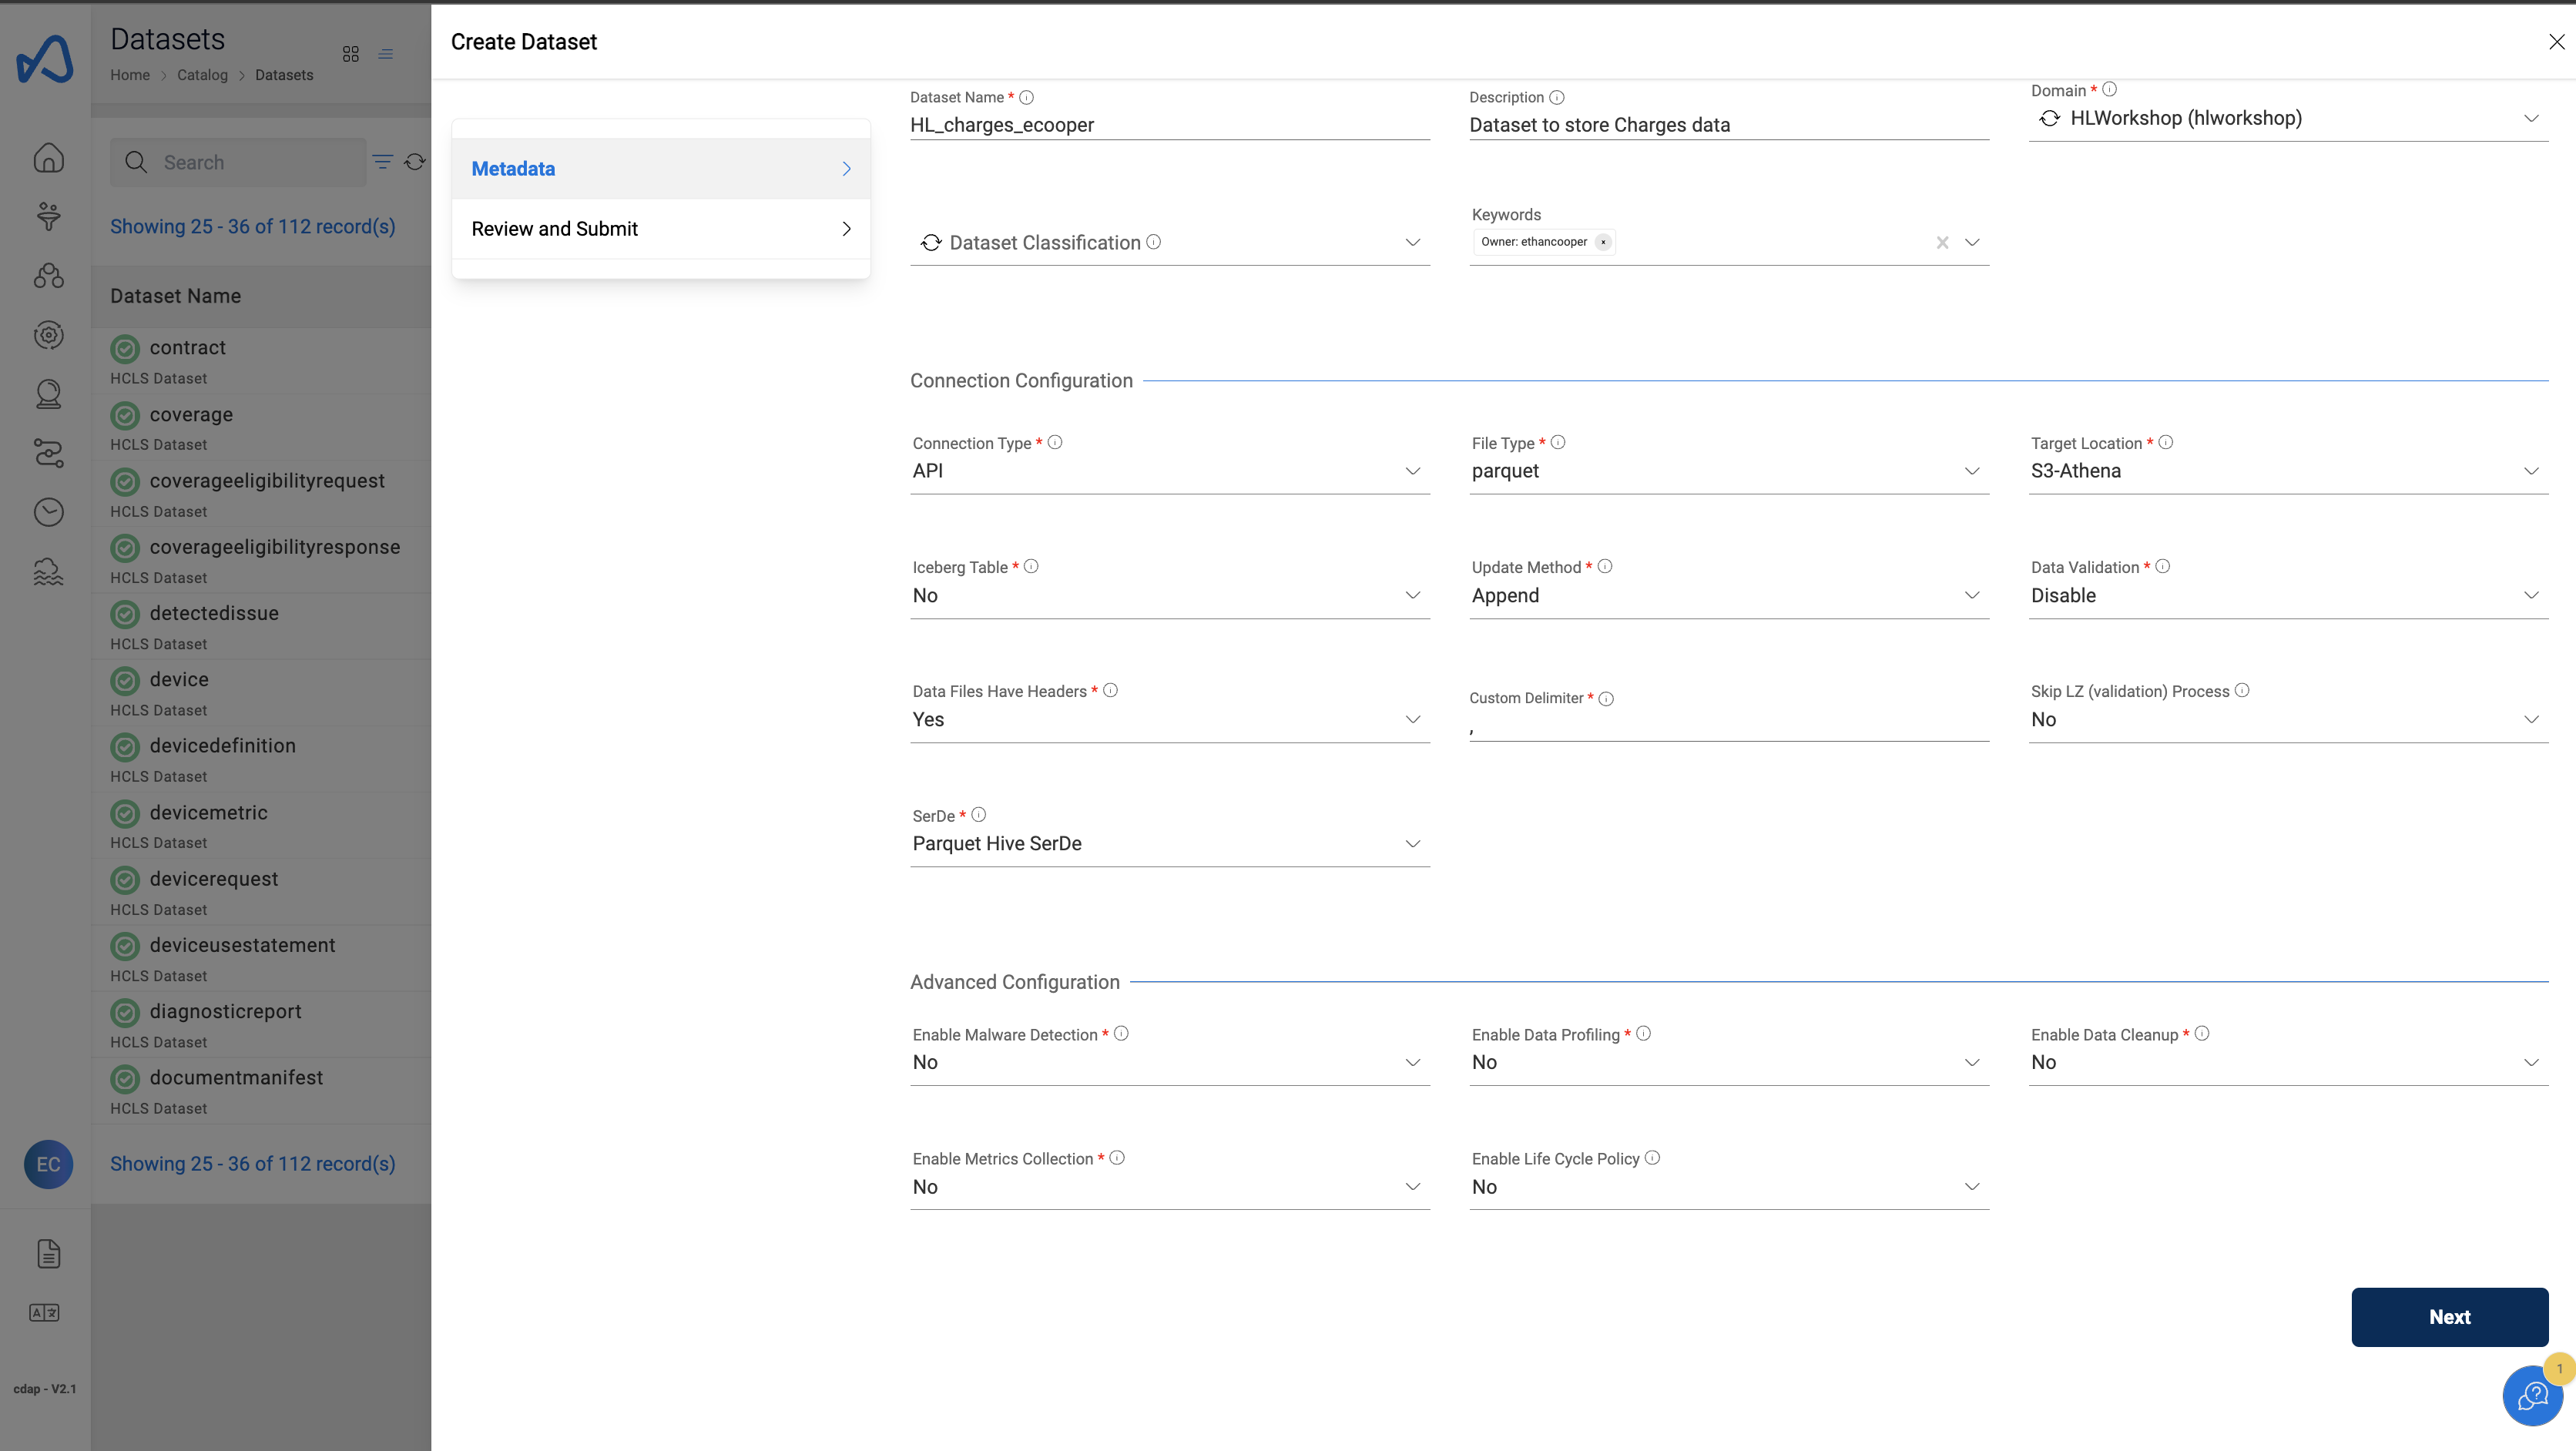Click Catalog in the breadcrumb
The image size is (2576, 1451).
click(x=202, y=75)
